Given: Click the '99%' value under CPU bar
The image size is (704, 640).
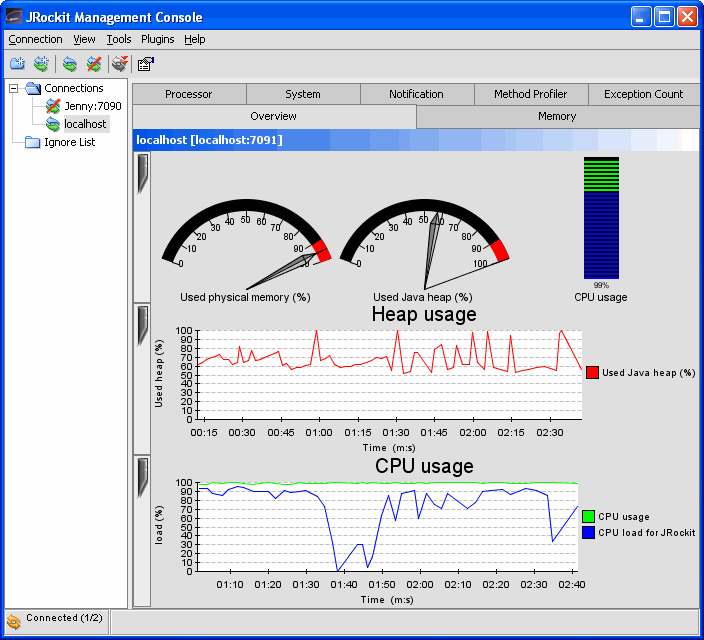Looking at the screenshot, I should click(601, 285).
